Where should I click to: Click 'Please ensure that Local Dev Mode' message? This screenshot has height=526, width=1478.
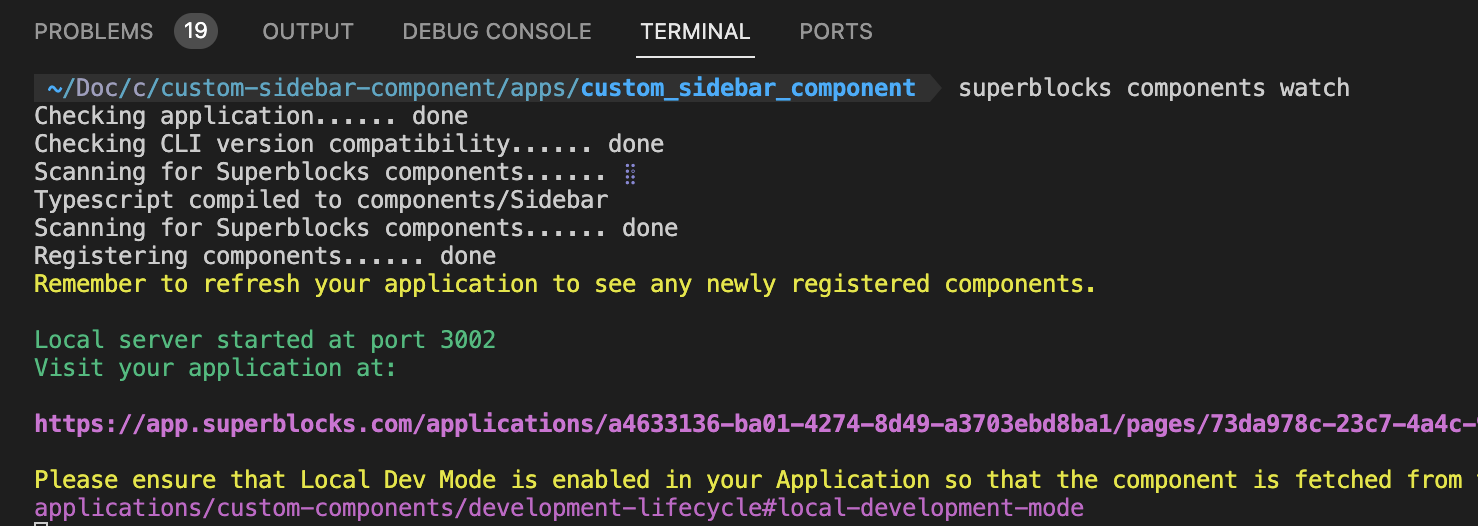click(756, 480)
